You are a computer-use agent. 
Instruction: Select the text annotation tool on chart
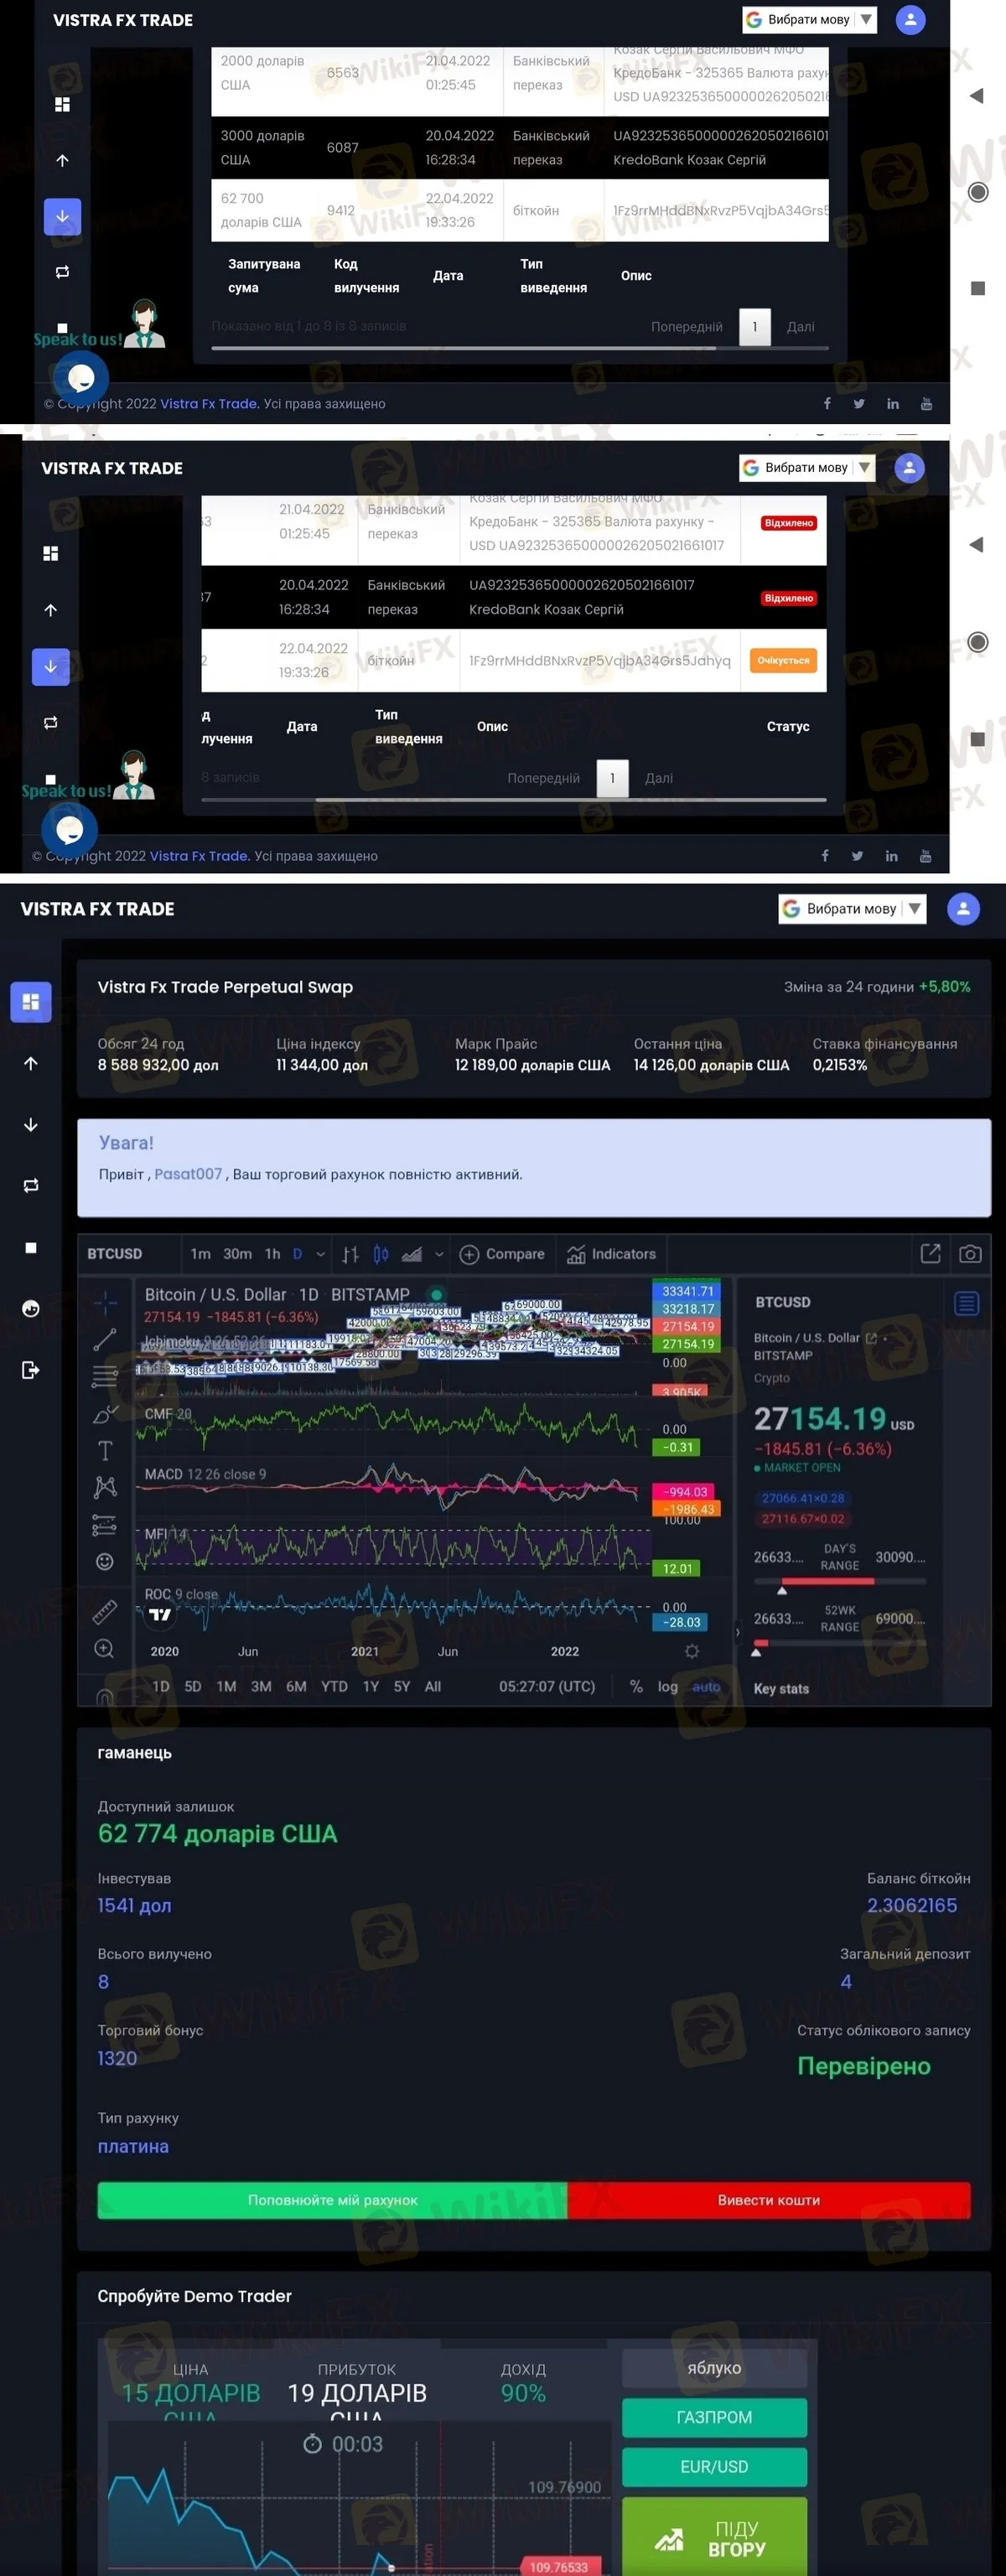pos(105,1450)
